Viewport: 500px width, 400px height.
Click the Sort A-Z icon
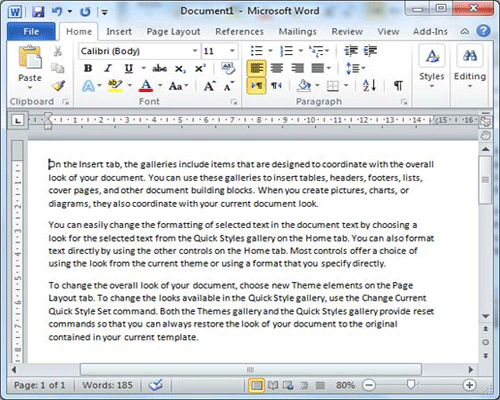[x=369, y=86]
